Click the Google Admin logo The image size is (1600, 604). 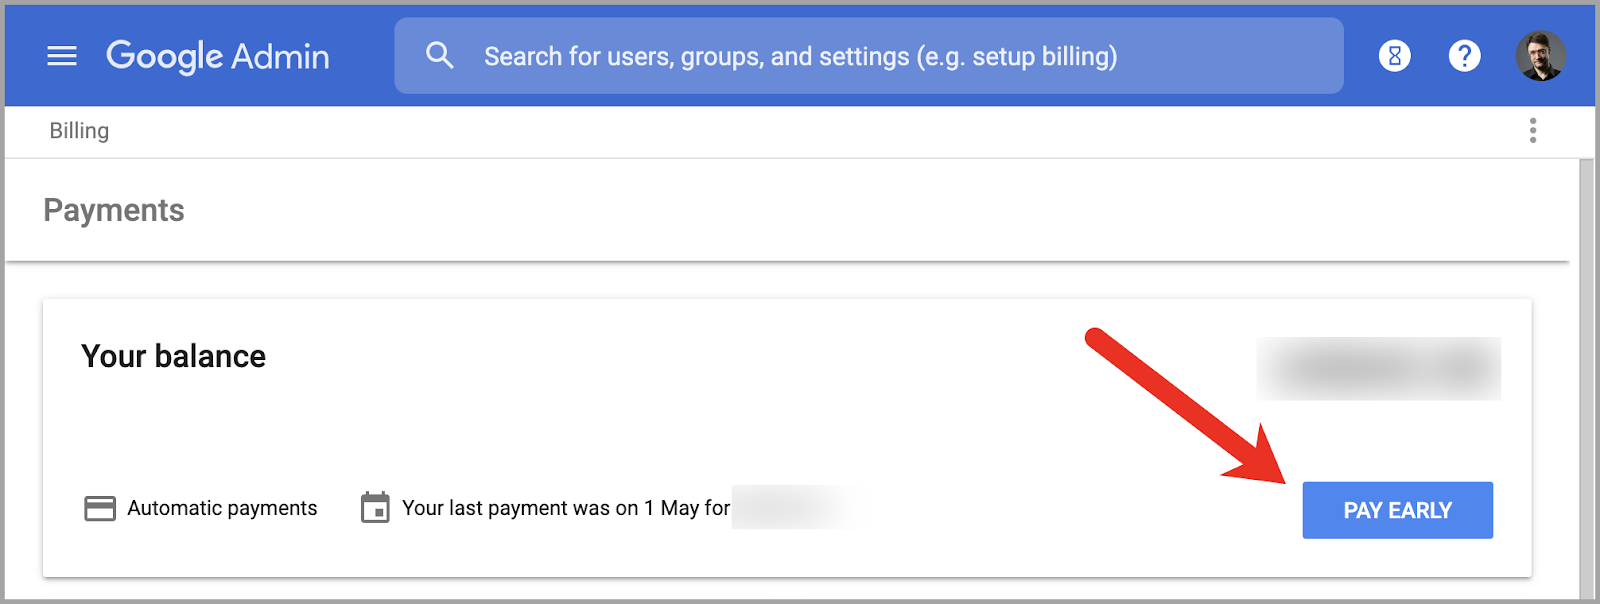(218, 57)
